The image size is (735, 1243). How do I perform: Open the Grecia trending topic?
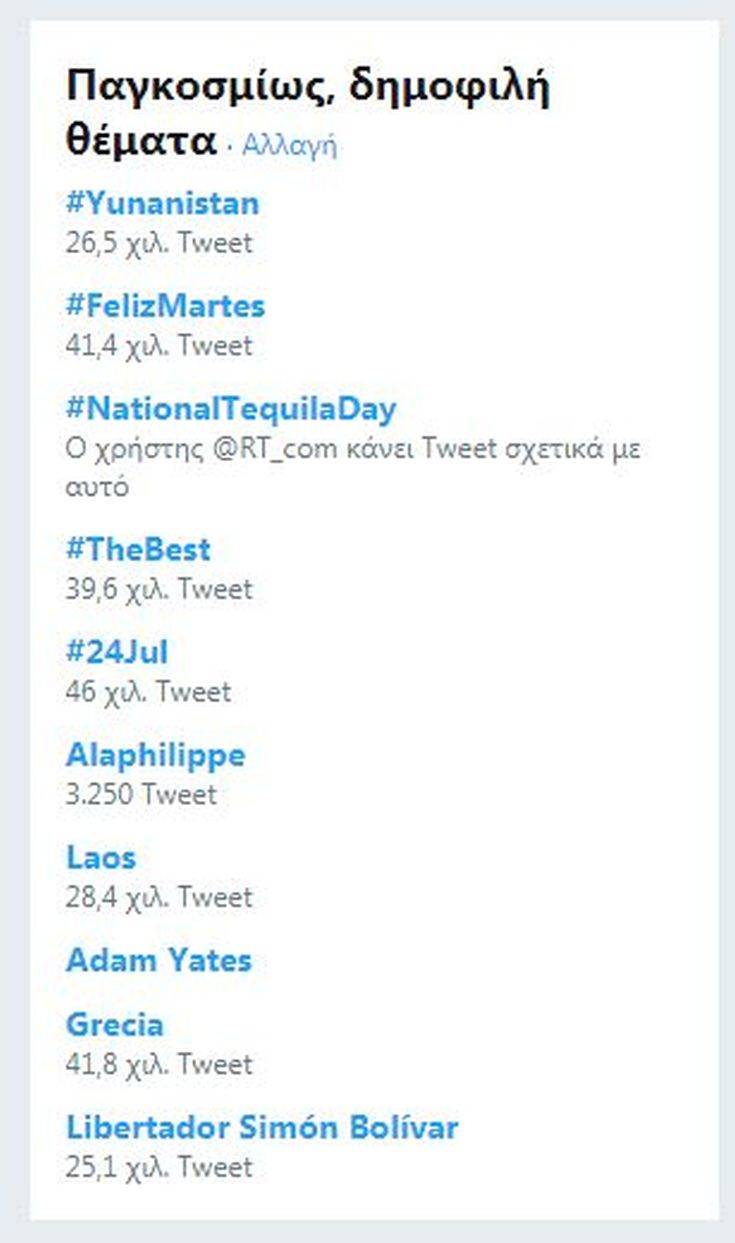coord(115,1025)
